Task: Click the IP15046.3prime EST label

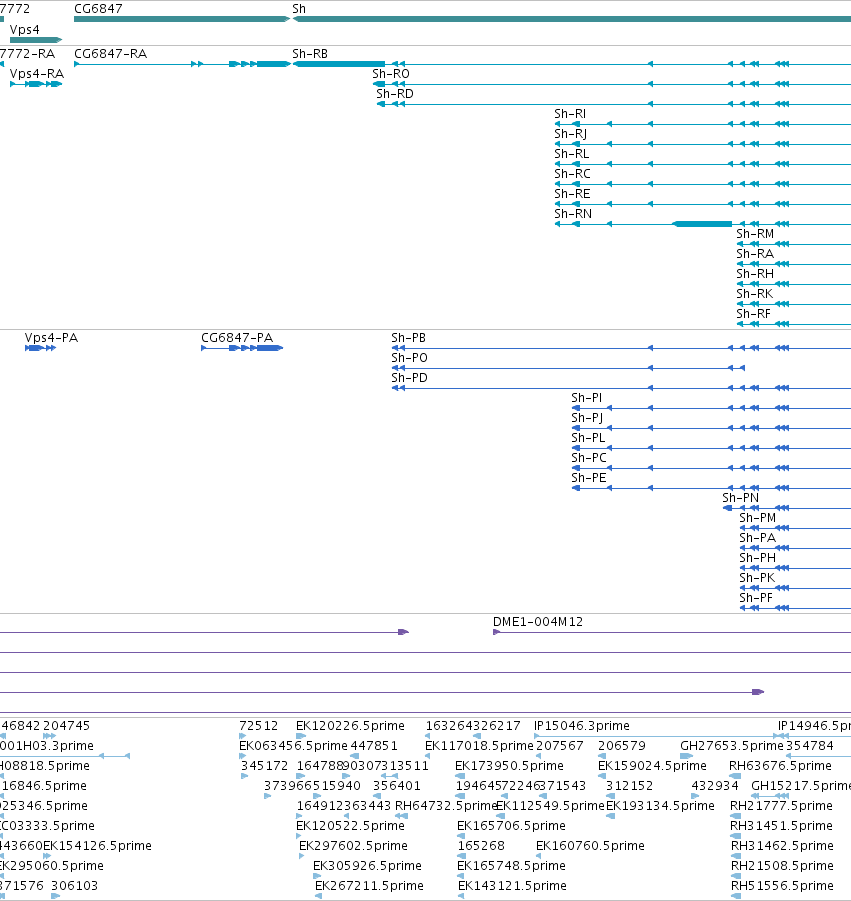Action: coord(582,726)
